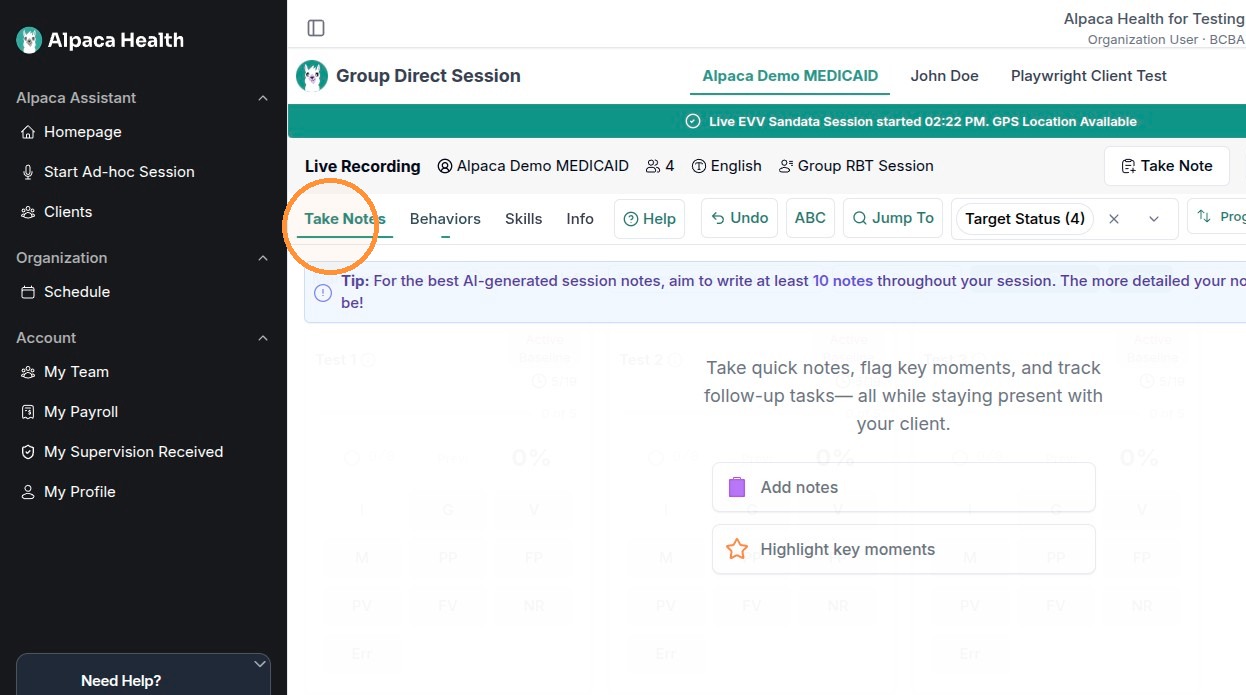Screen dimensions: 1246x695
Task: Click the Take Note button
Action: click(1167, 166)
